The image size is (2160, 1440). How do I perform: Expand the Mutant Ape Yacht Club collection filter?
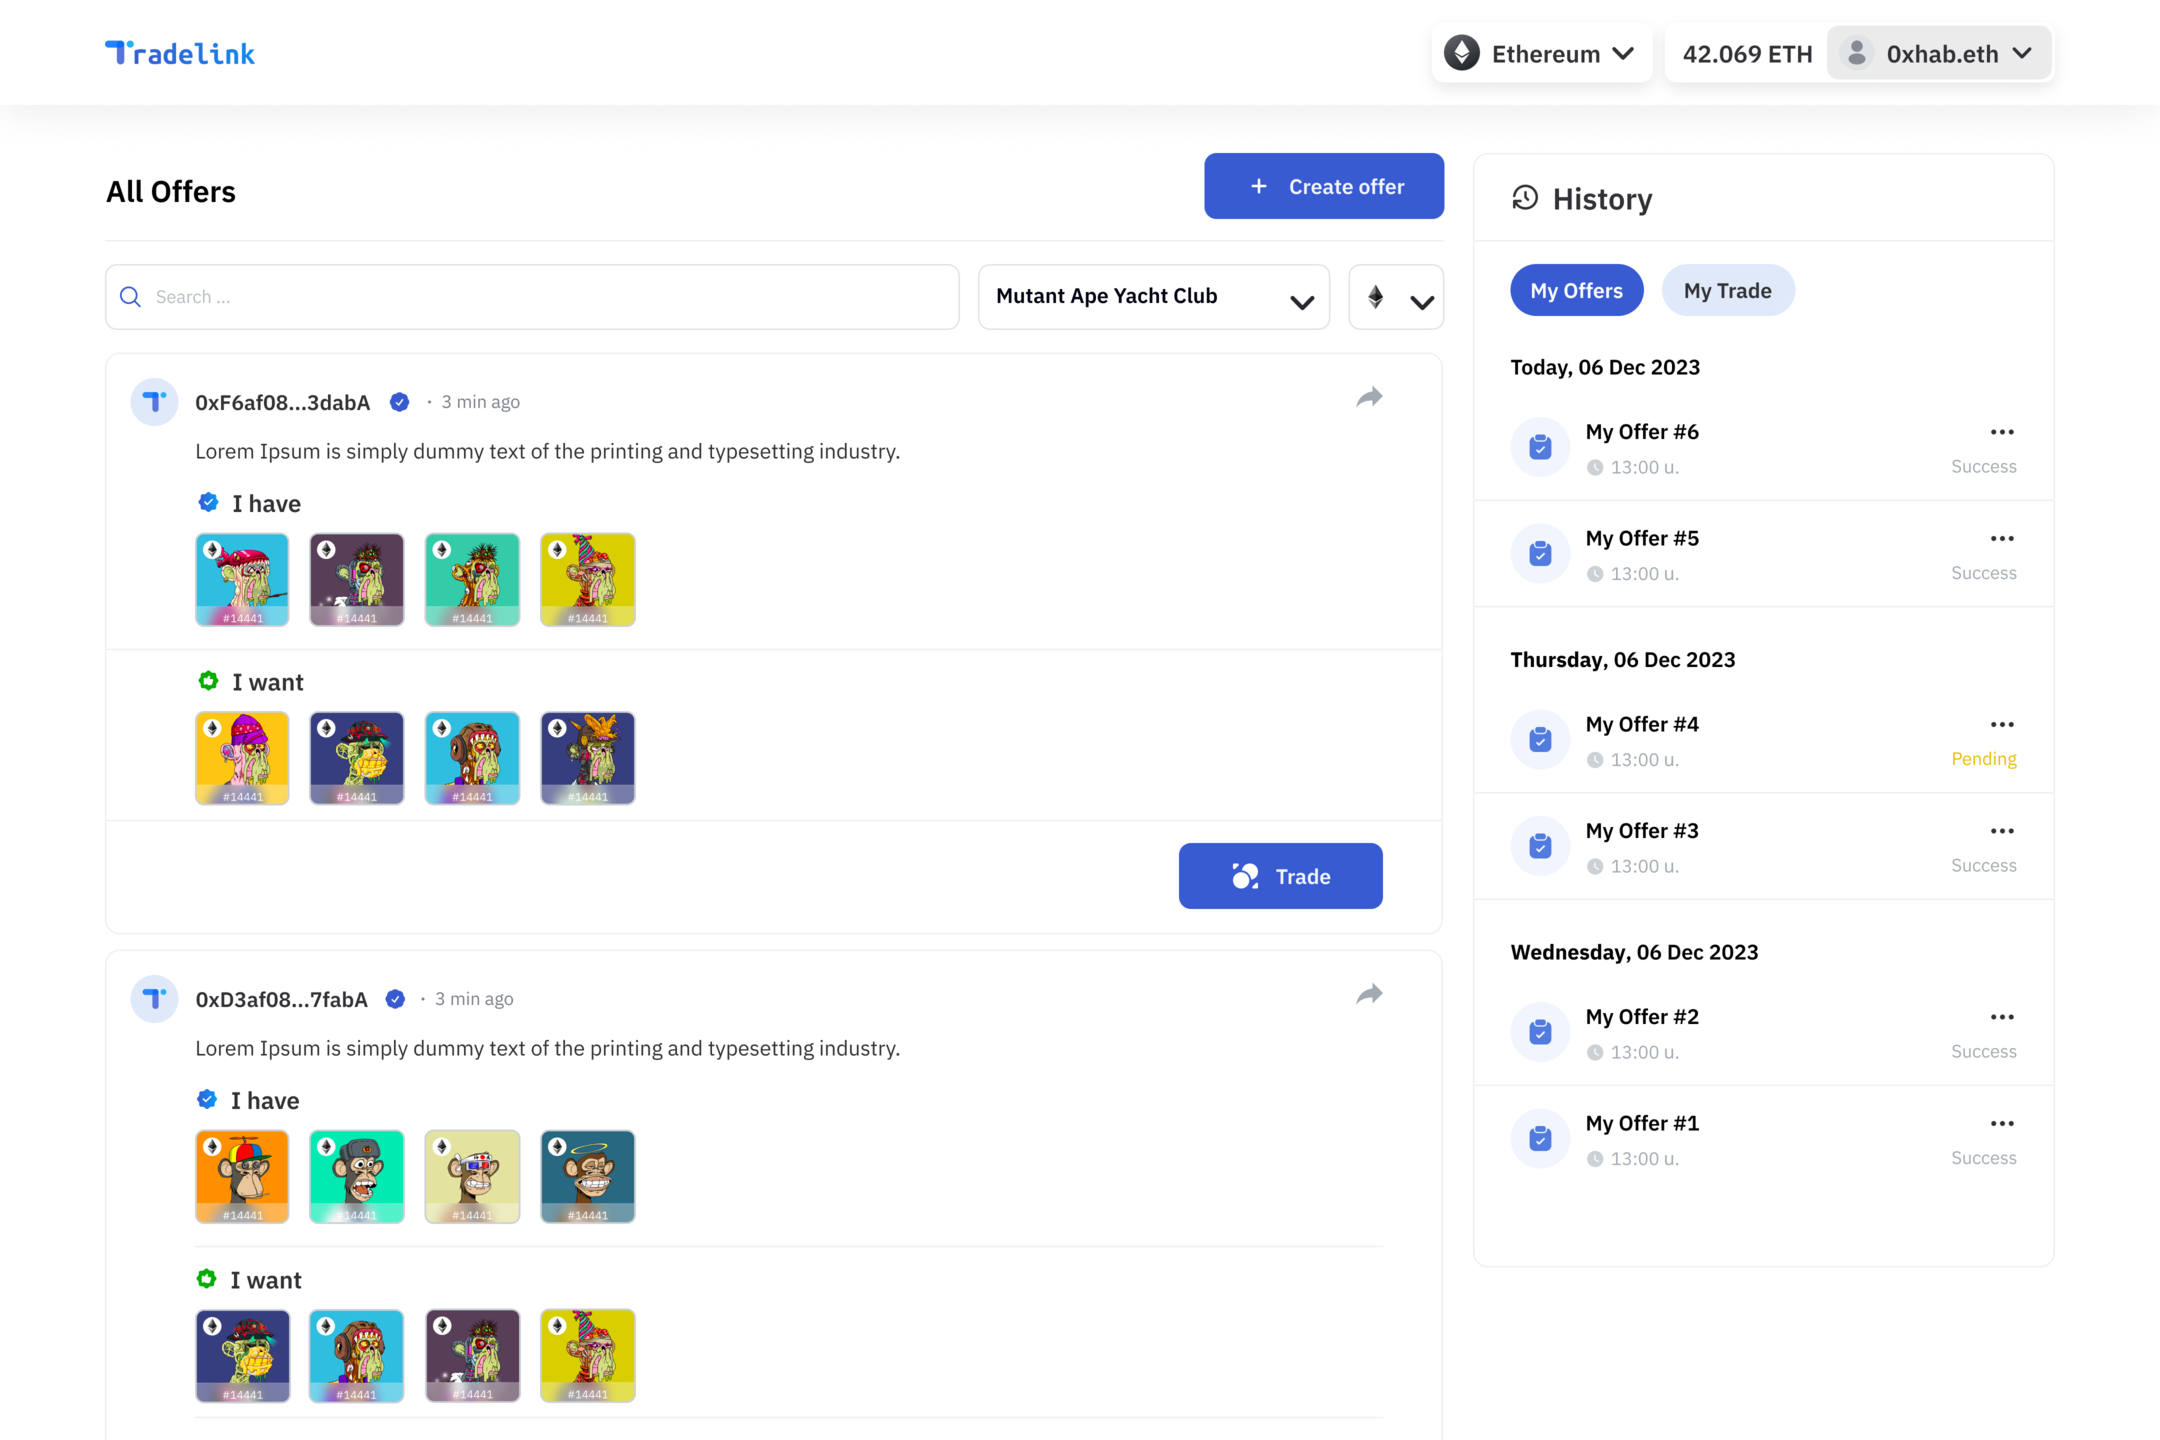[x=1153, y=297]
